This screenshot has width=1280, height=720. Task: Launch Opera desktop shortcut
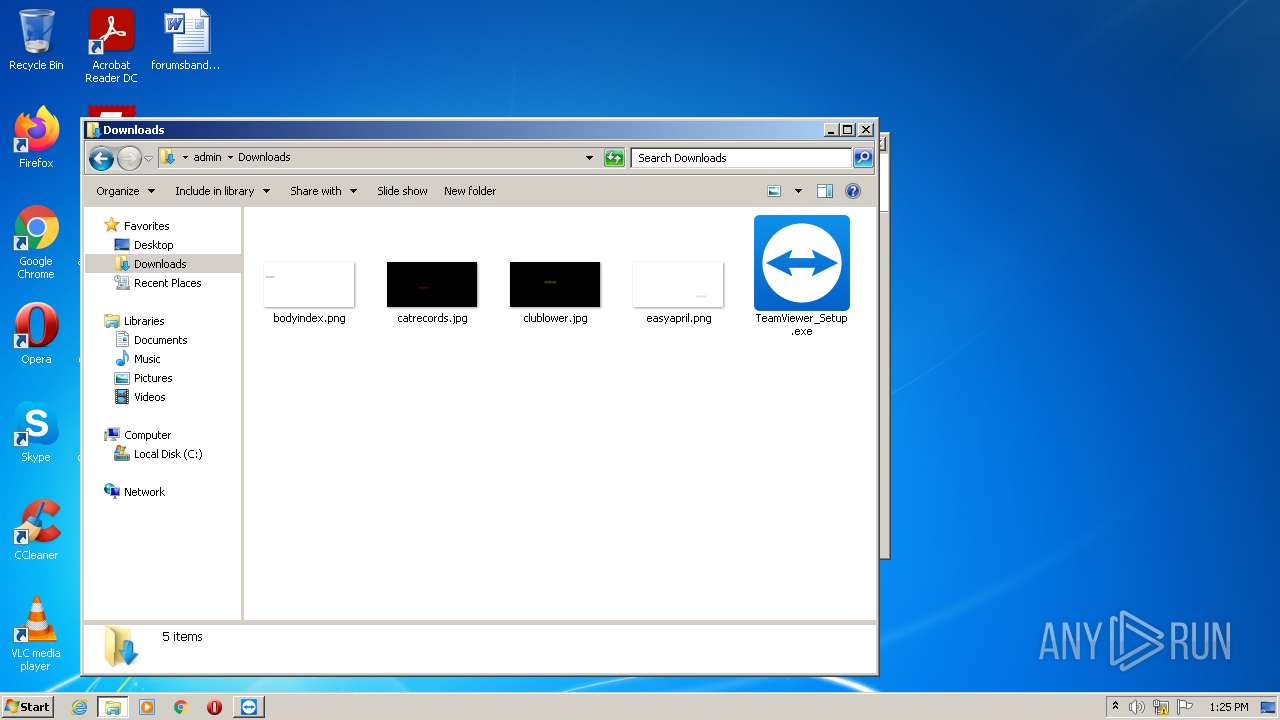pos(36,333)
